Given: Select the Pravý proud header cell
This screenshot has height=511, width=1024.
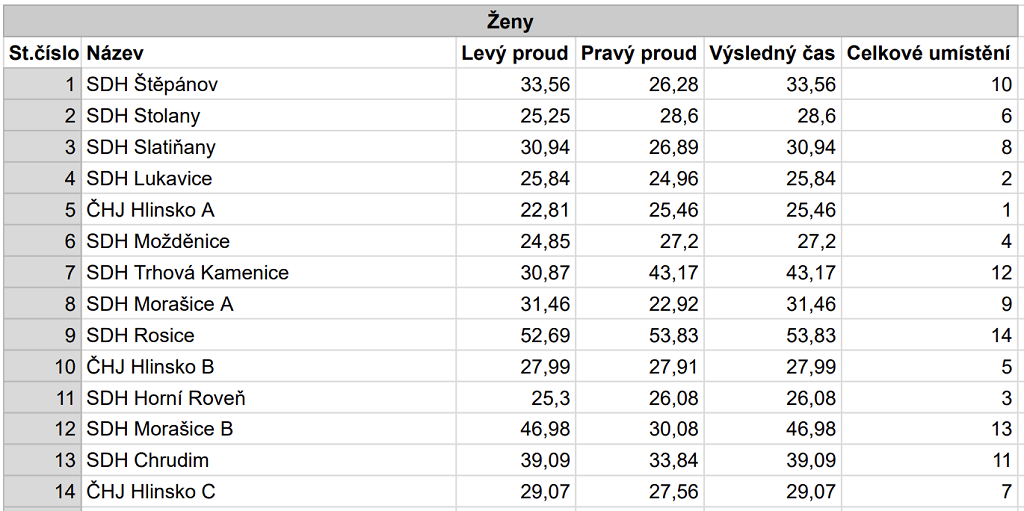Looking at the screenshot, I should coord(639,54).
